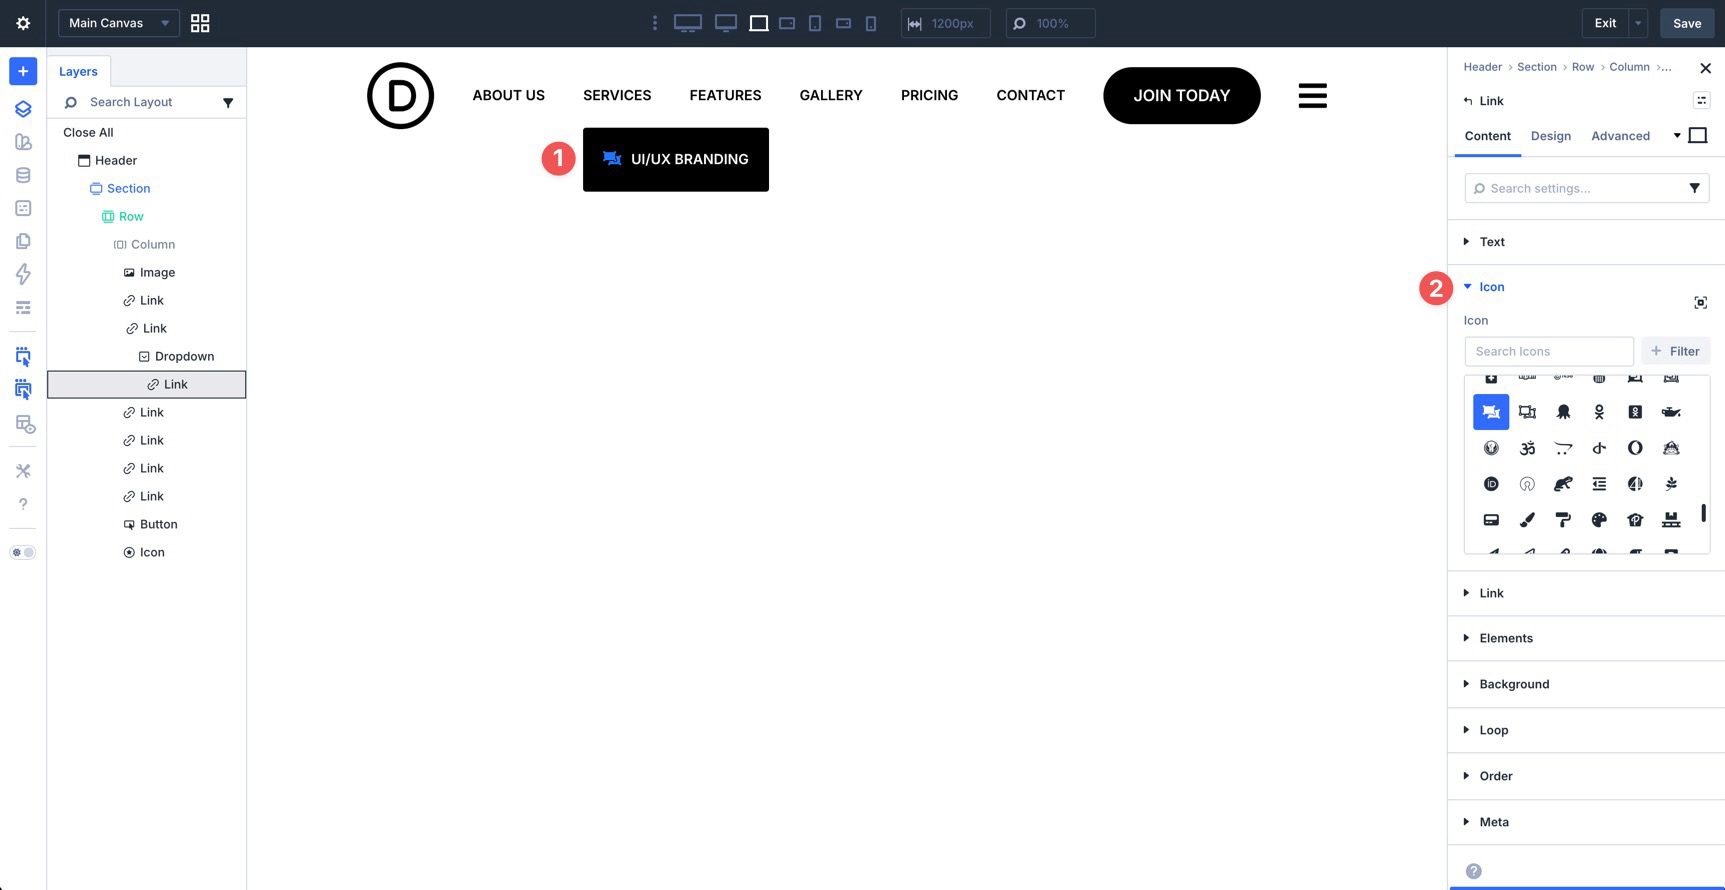The image size is (1725, 890).
Task: Choose the color palette icon
Action: click(x=1599, y=520)
